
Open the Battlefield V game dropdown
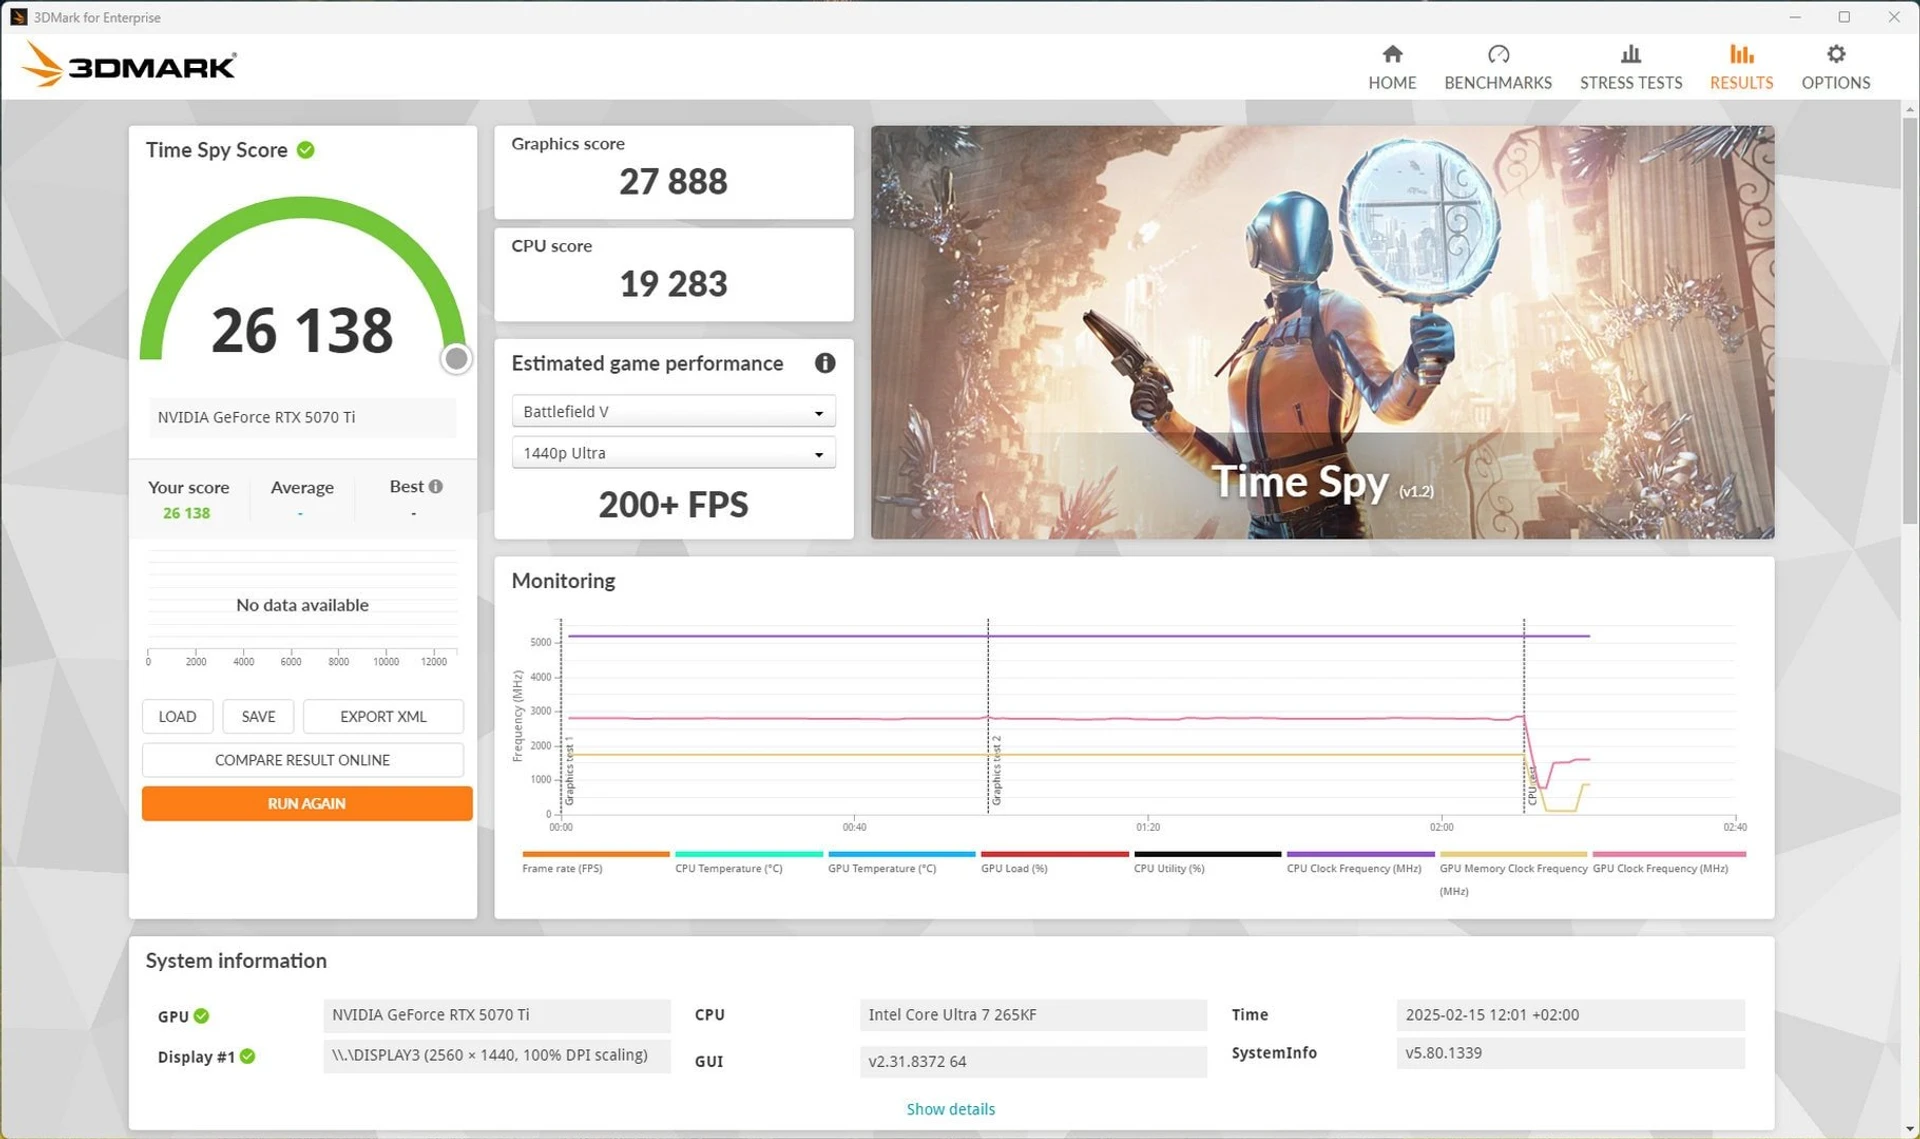point(673,411)
